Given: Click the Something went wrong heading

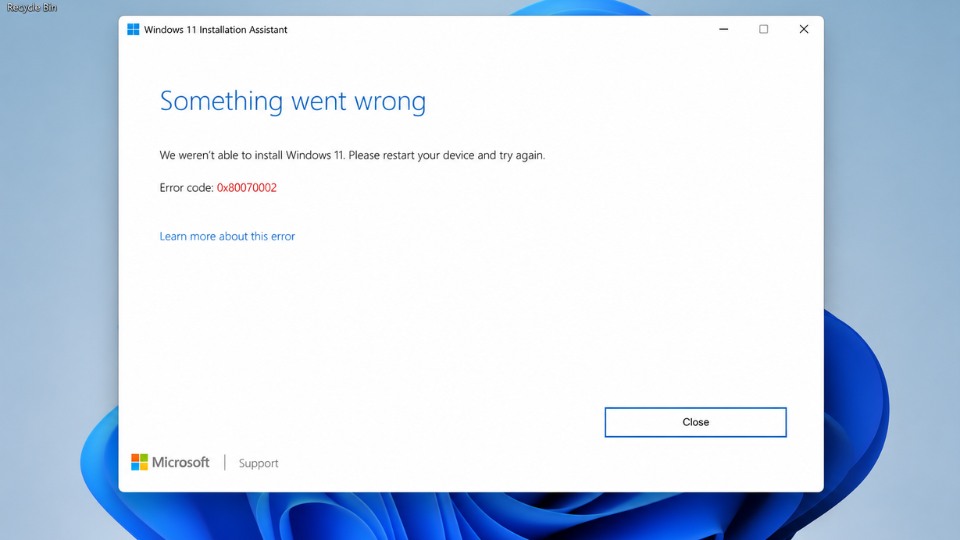Looking at the screenshot, I should (293, 101).
